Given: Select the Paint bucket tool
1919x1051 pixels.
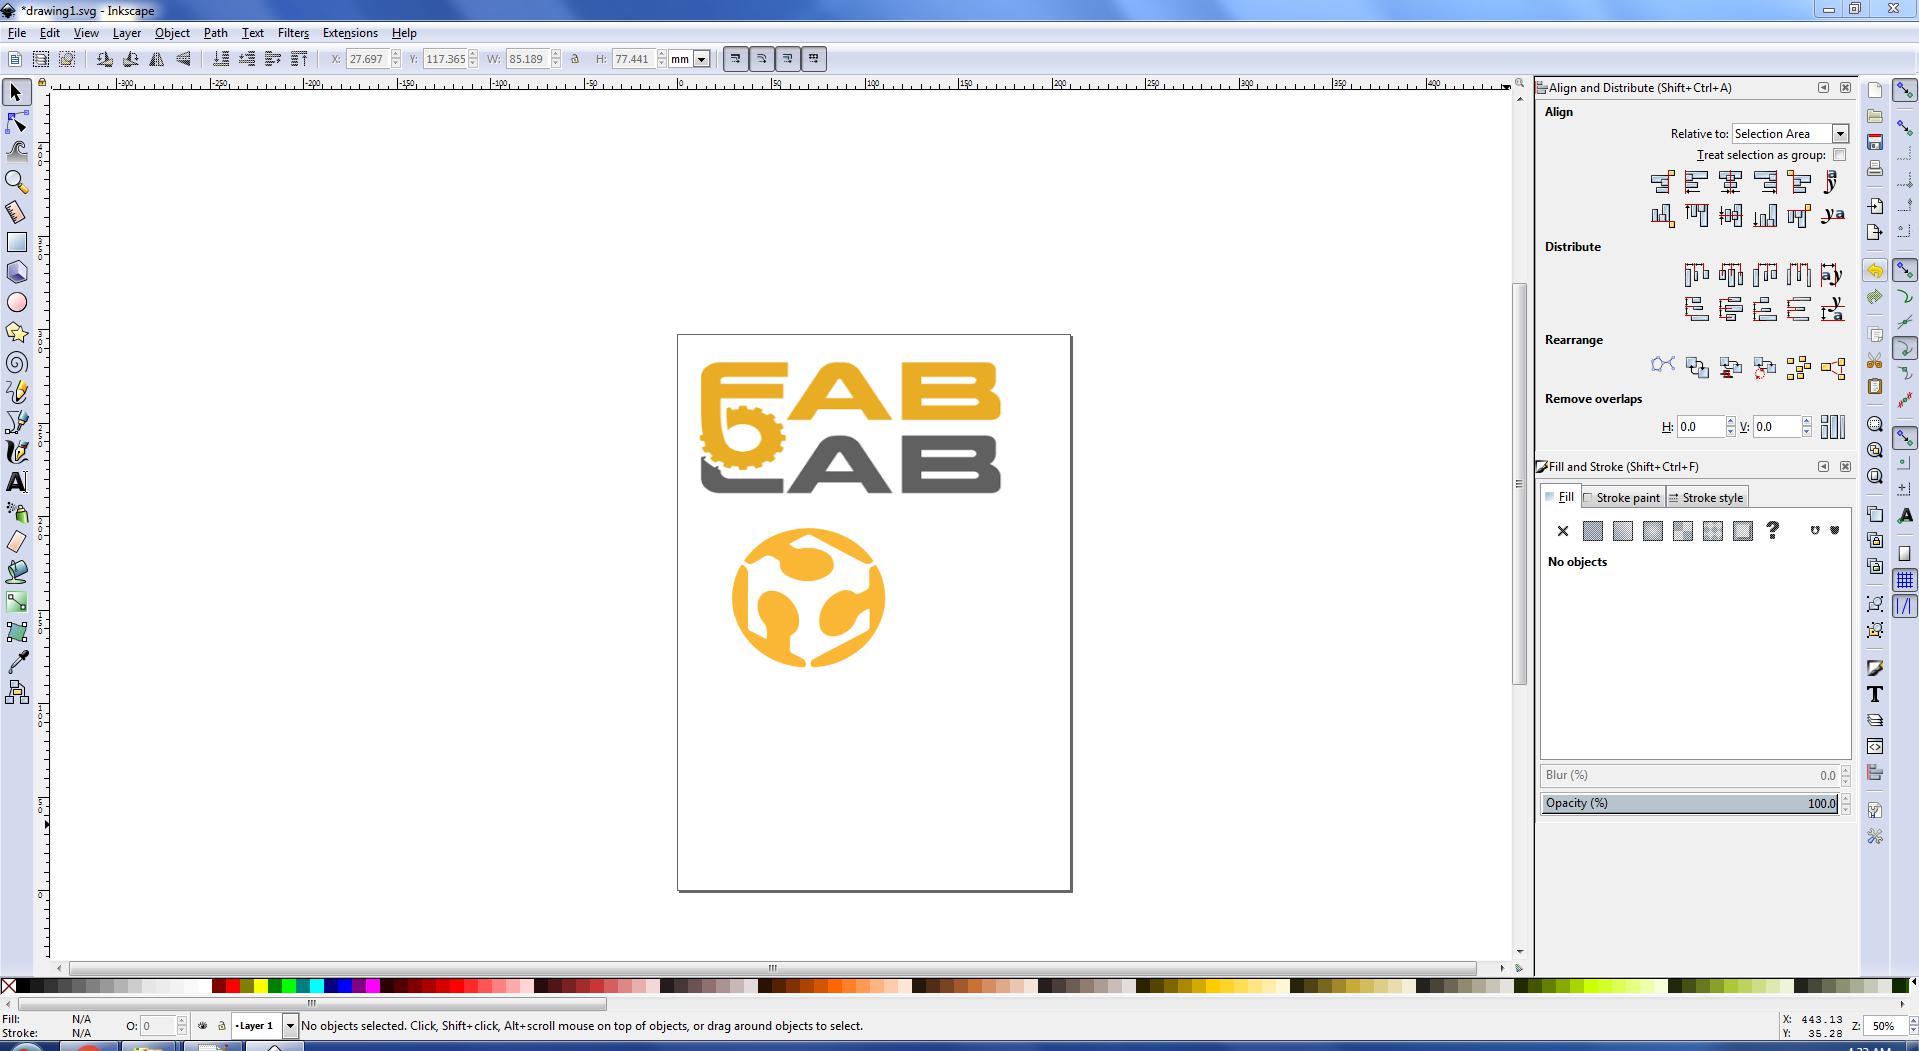Looking at the screenshot, I should pos(17,572).
